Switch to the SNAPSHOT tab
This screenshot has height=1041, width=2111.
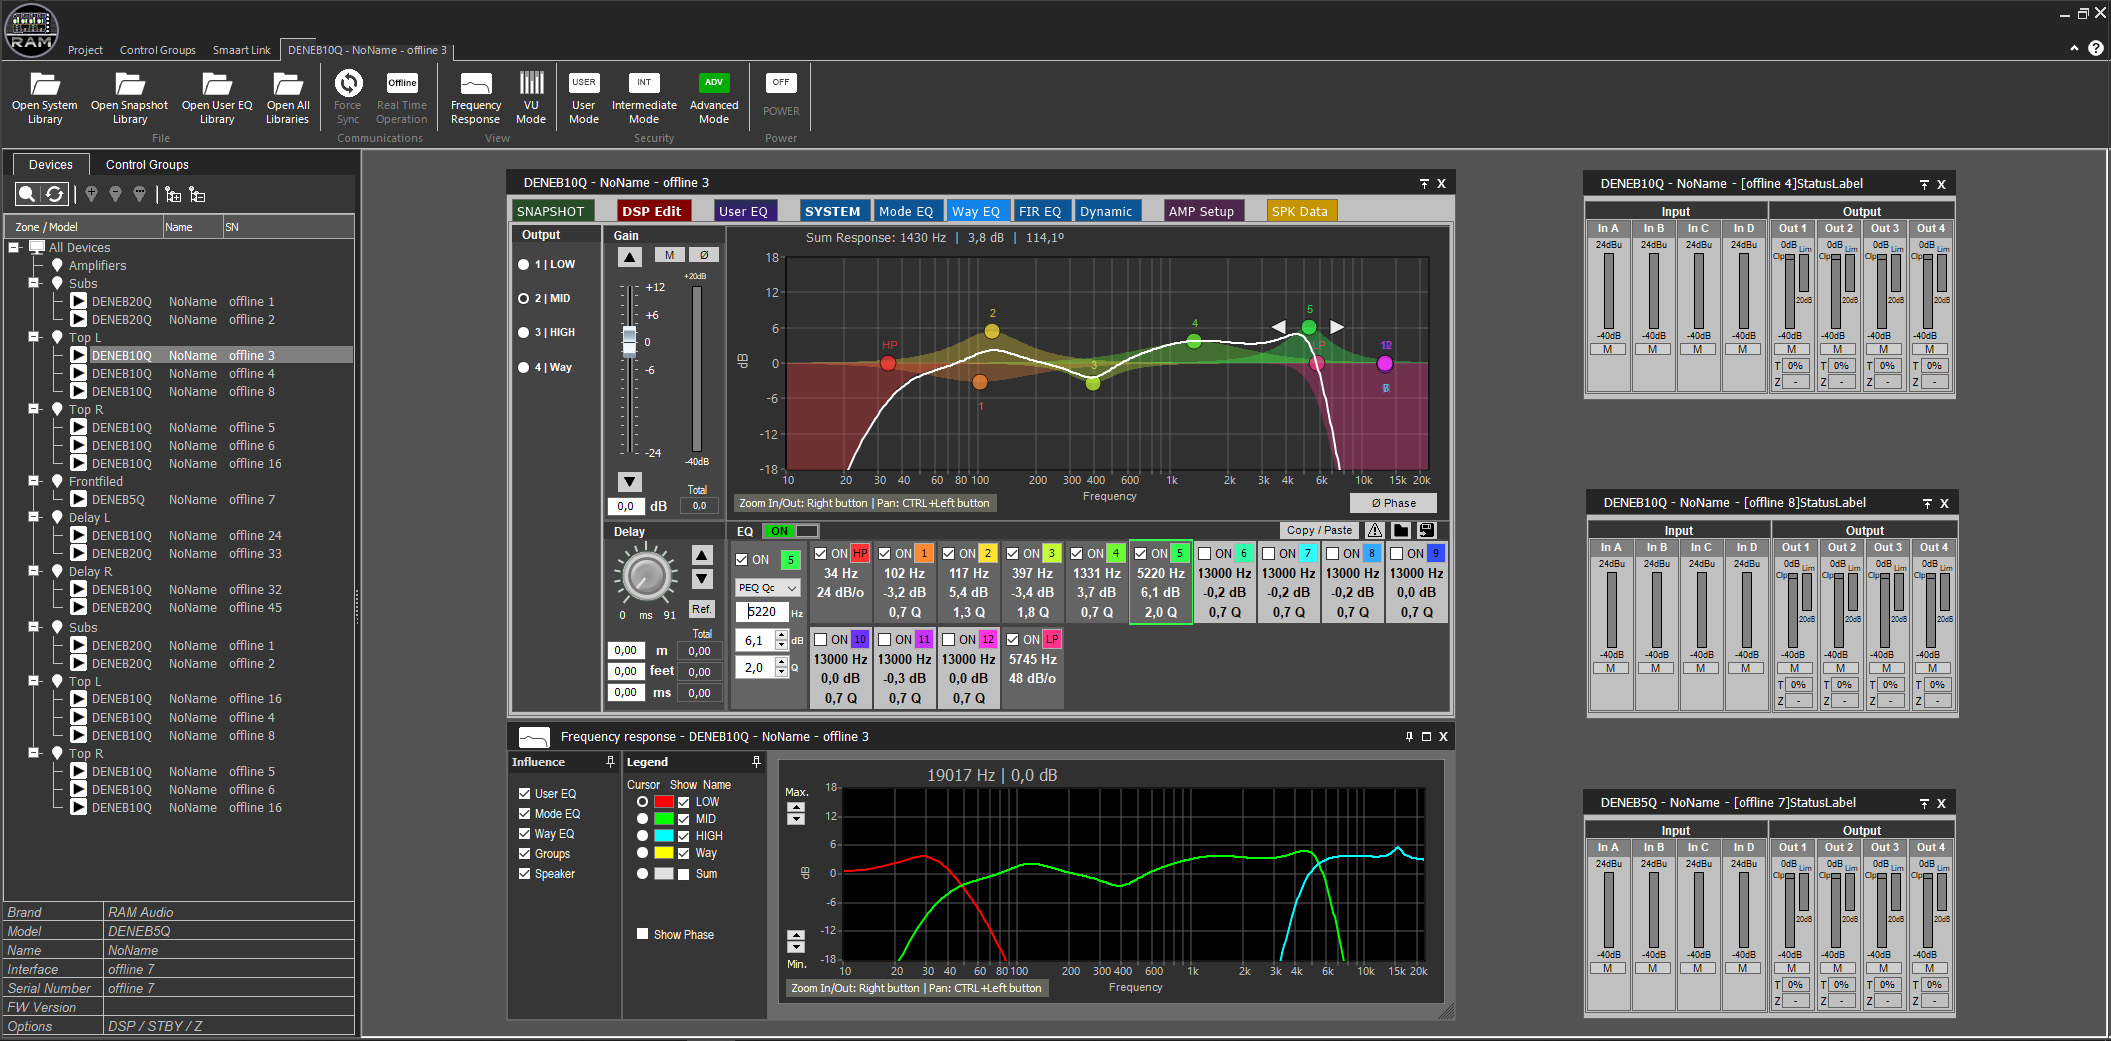click(x=551, y=211)
